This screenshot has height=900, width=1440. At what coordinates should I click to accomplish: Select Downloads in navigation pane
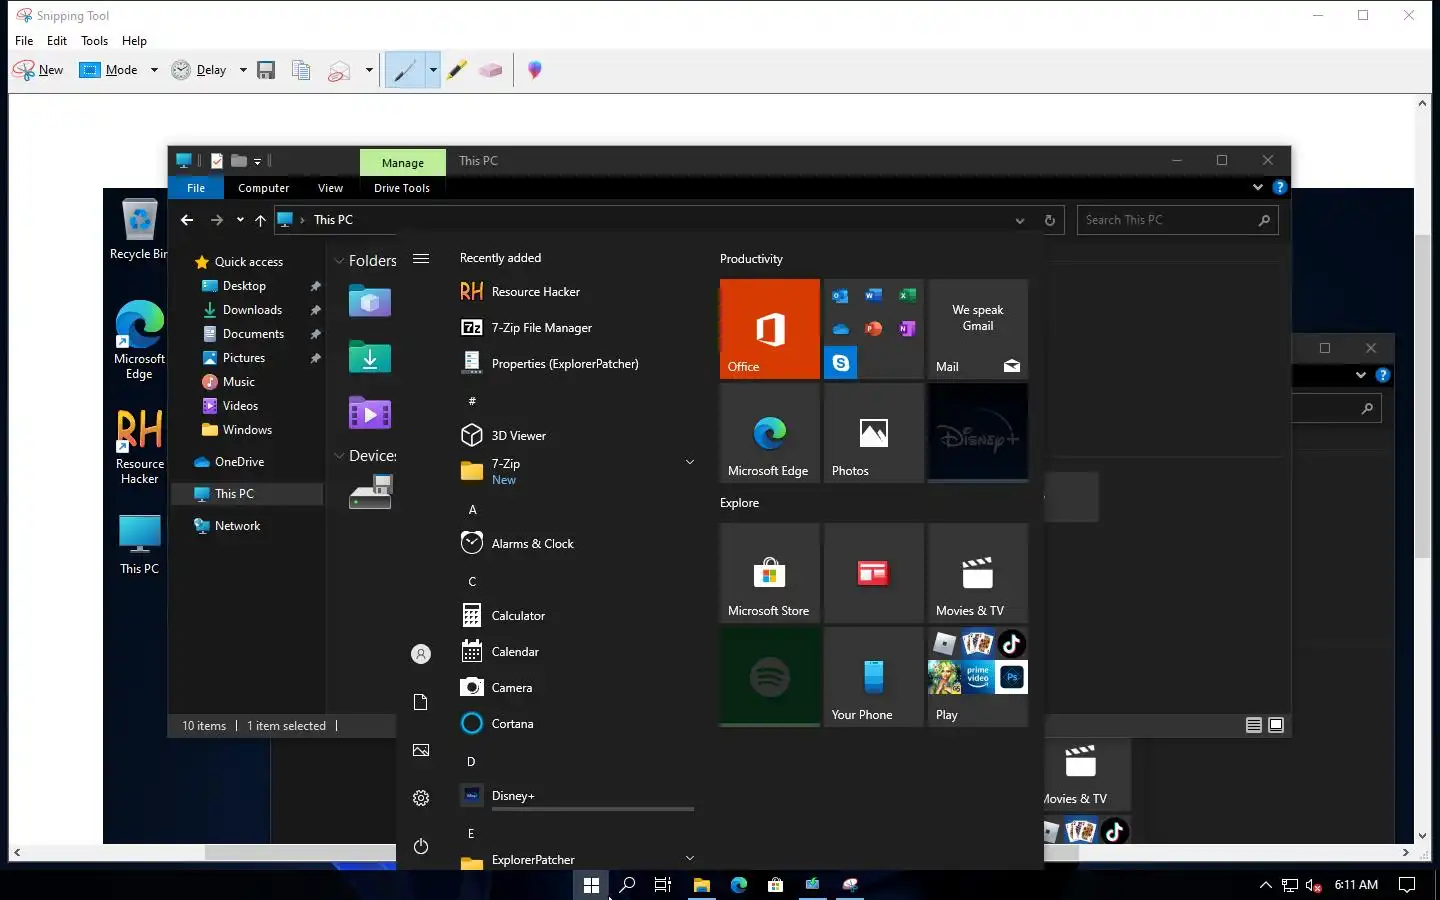[x=252, y=310]
